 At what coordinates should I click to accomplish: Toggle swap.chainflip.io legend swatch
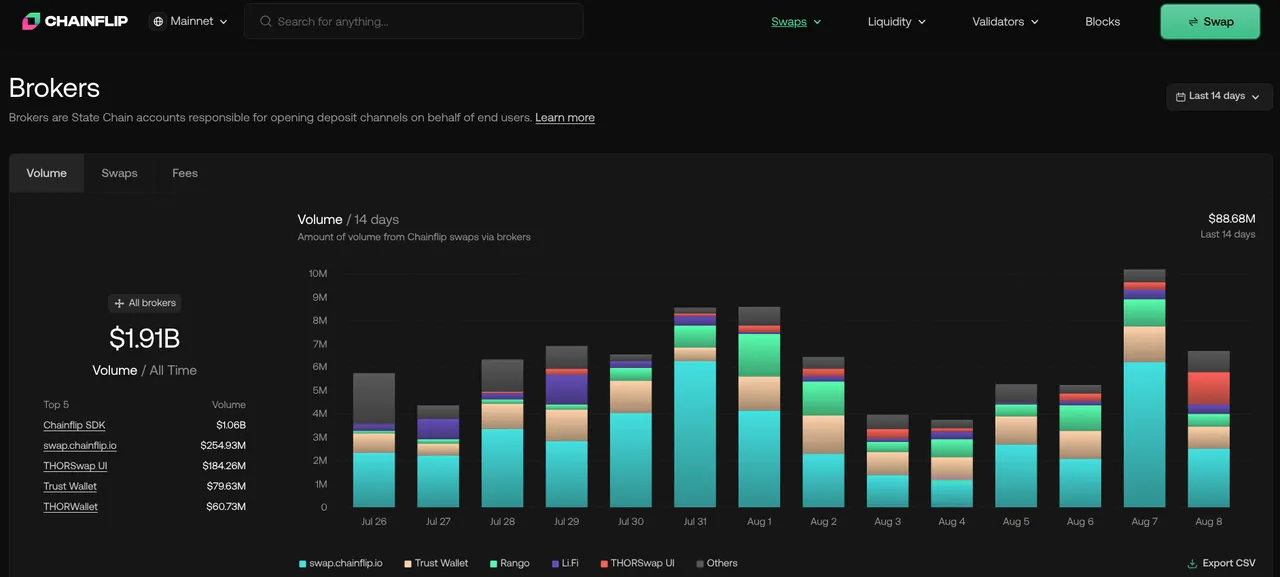(302, 564)
